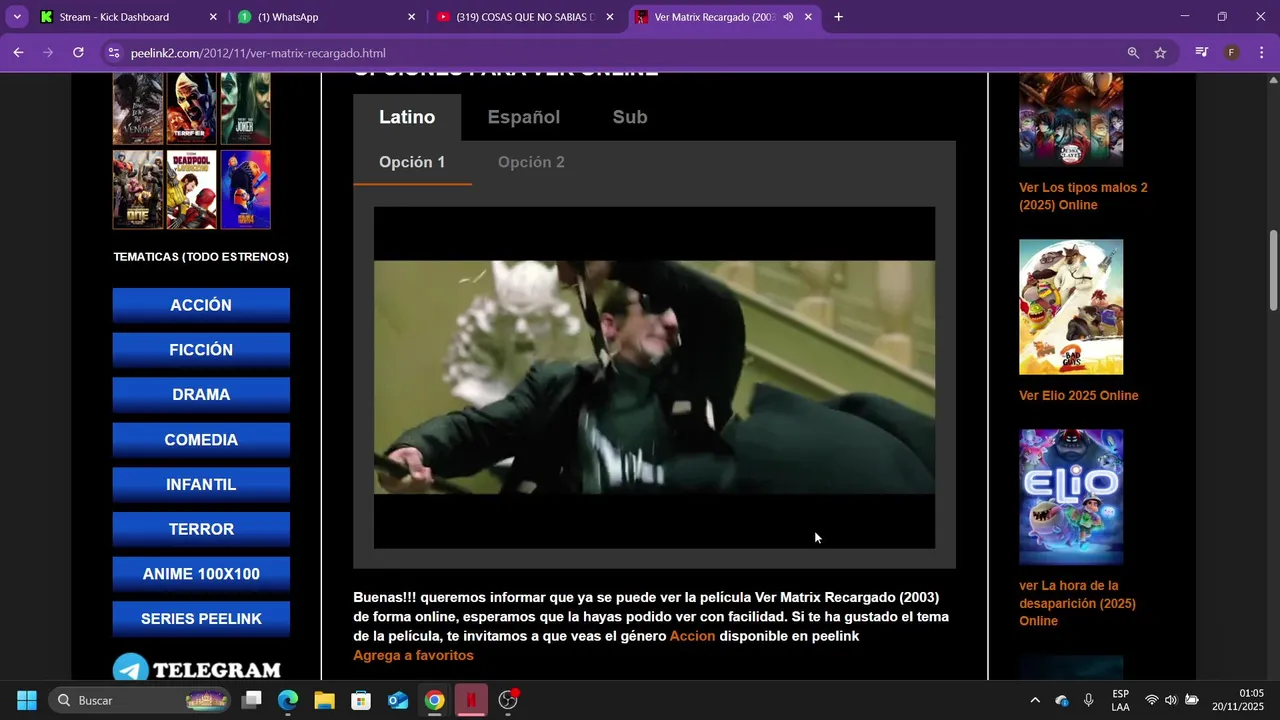
Task: Expand the hidden system tray icons chevron
Action: pyautogui.click(x=1034, y=700)
